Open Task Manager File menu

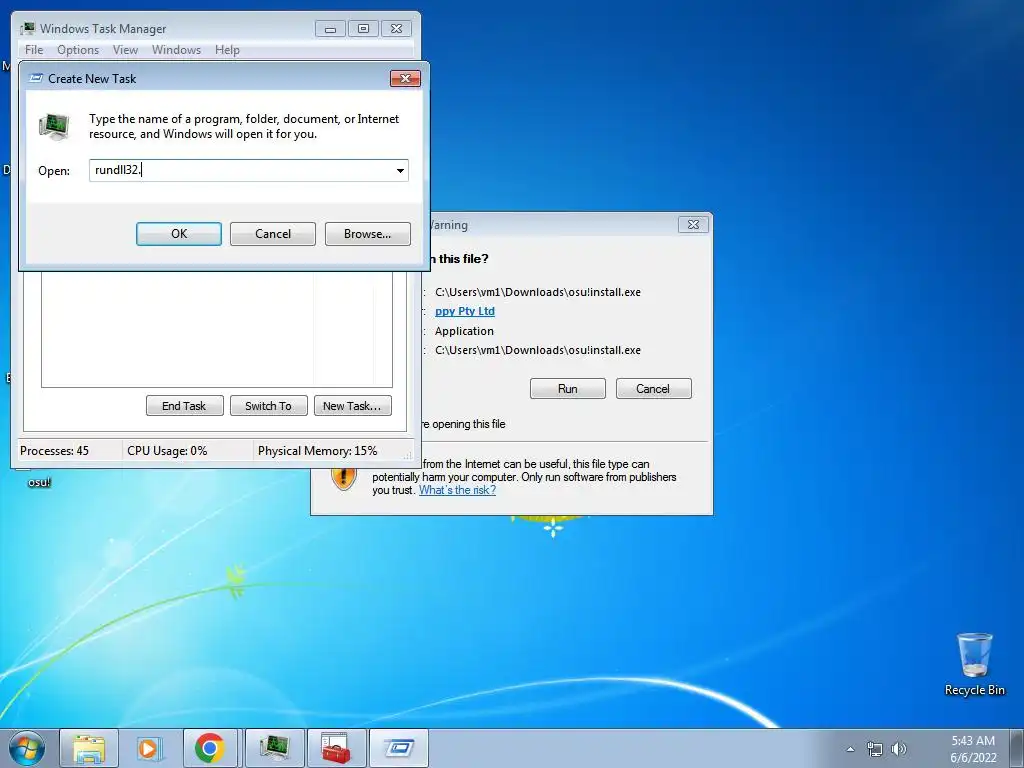click(34, 50)
